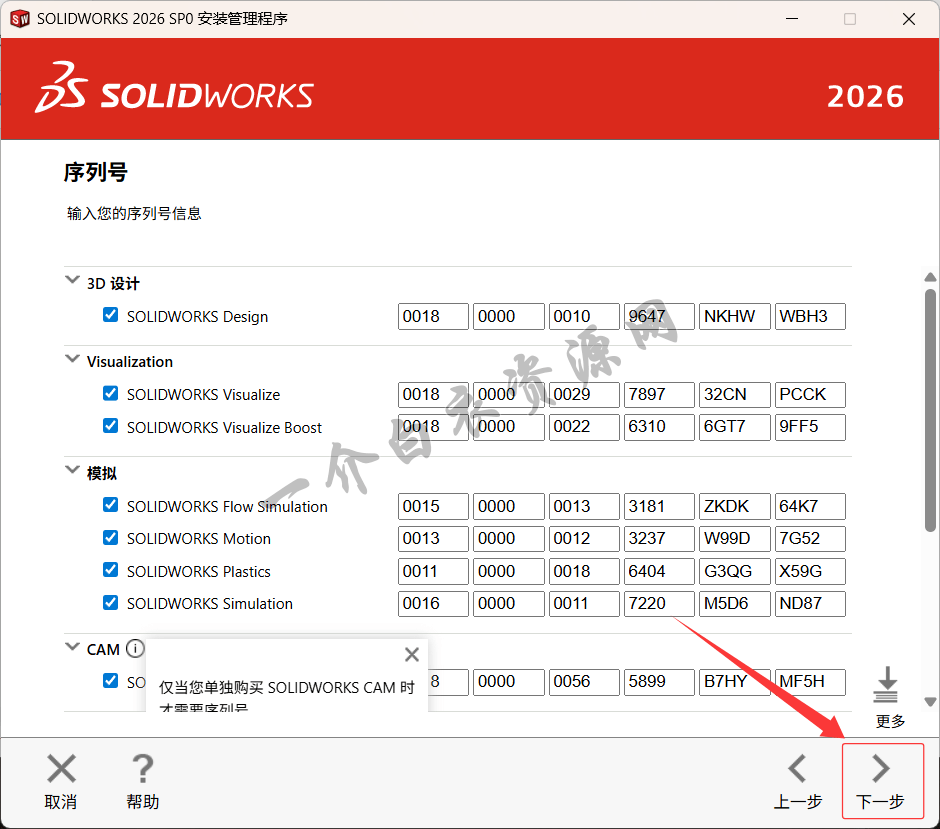Toggle SOLIDWORKS Visualize Boost checkbox
This screenshot has width=940, height=829.
110,426
